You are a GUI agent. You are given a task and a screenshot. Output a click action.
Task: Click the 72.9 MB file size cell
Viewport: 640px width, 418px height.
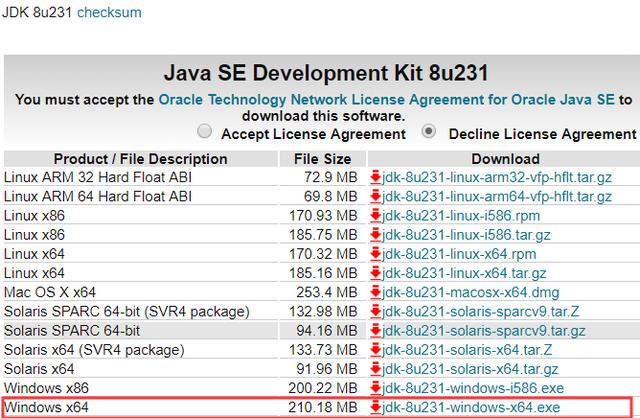(331, 178)
